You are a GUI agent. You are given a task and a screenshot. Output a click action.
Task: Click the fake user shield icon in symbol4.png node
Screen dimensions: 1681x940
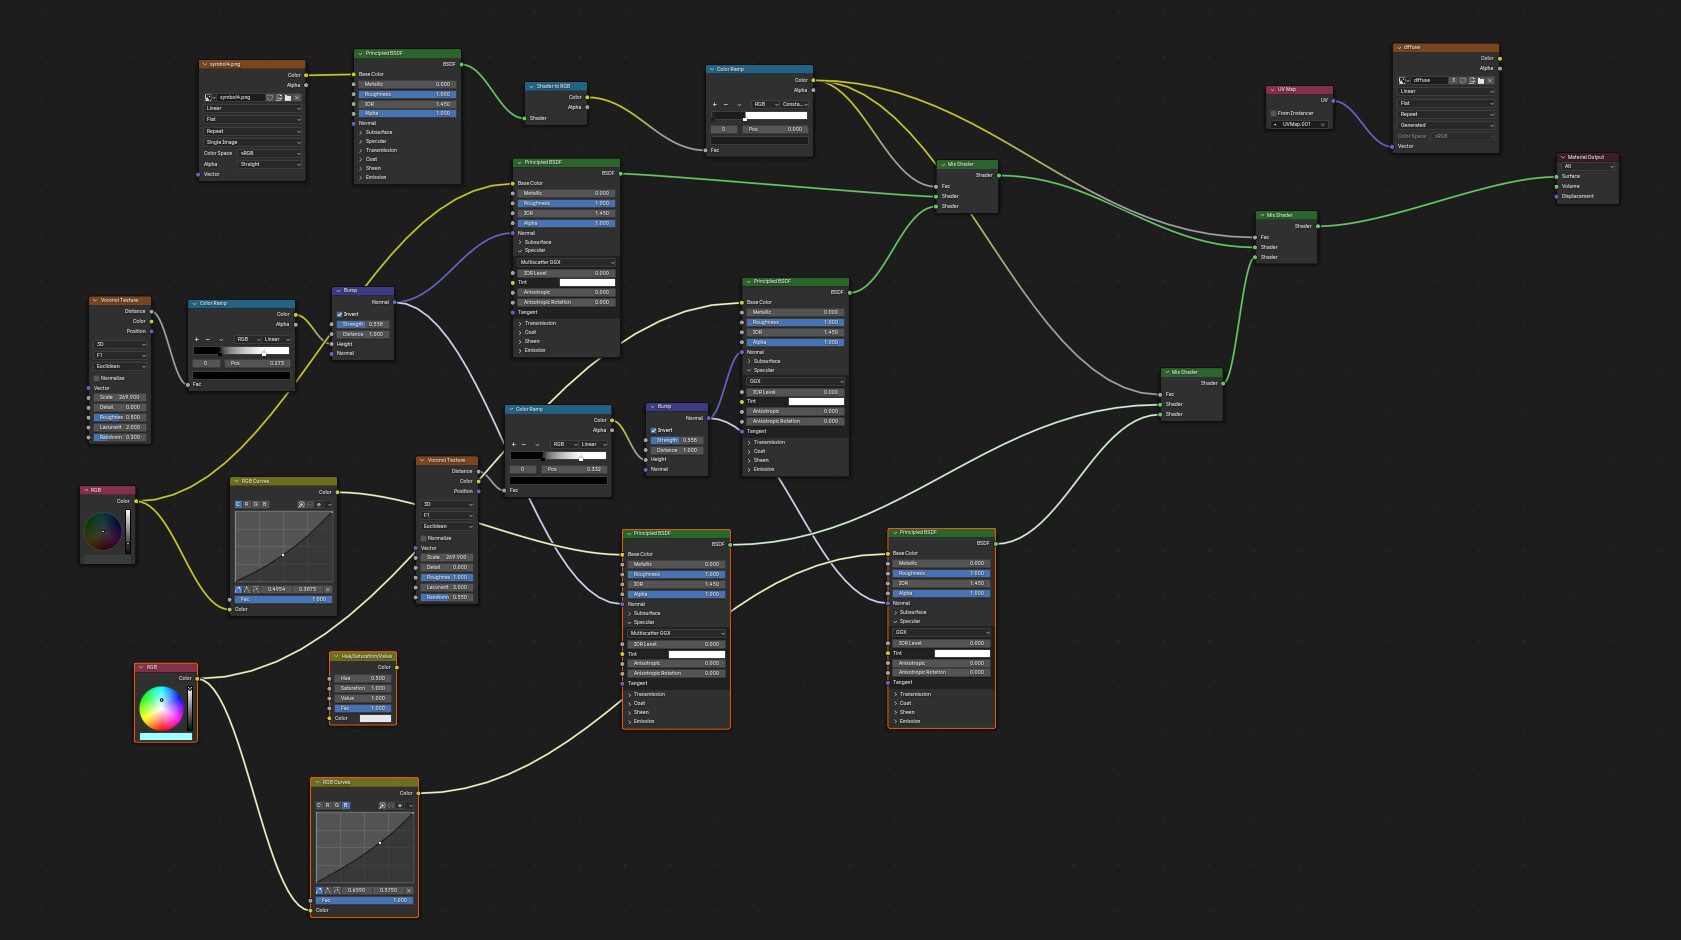coord(269,97)
